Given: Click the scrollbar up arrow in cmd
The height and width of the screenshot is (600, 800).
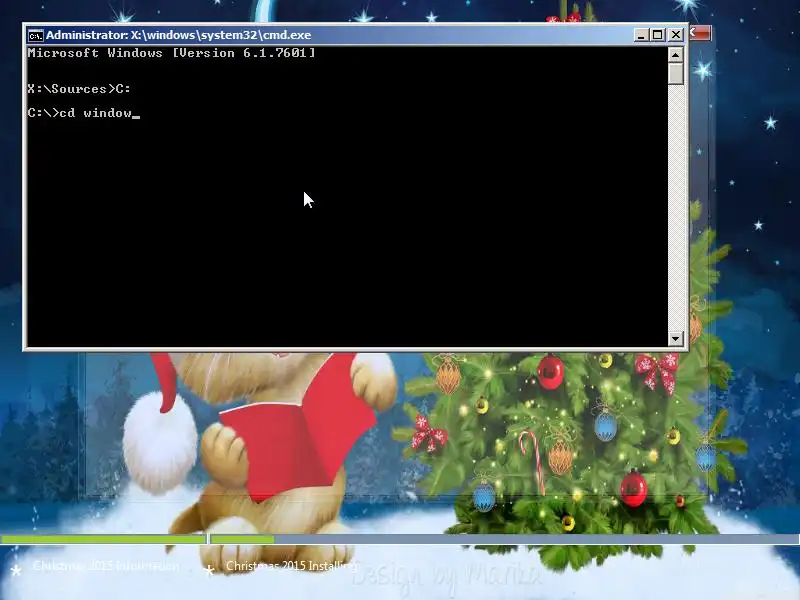Looking at the screenshot, I should point(676,55).
